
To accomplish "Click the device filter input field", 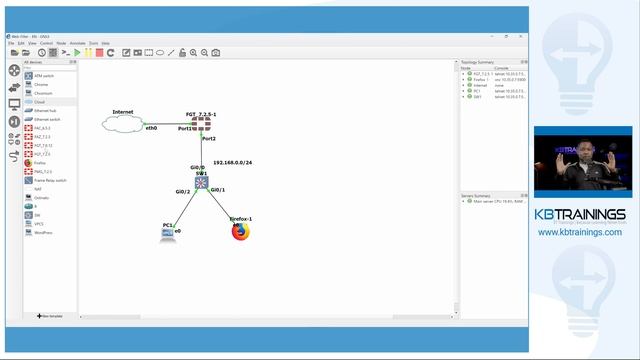I will tap(50, 68).
